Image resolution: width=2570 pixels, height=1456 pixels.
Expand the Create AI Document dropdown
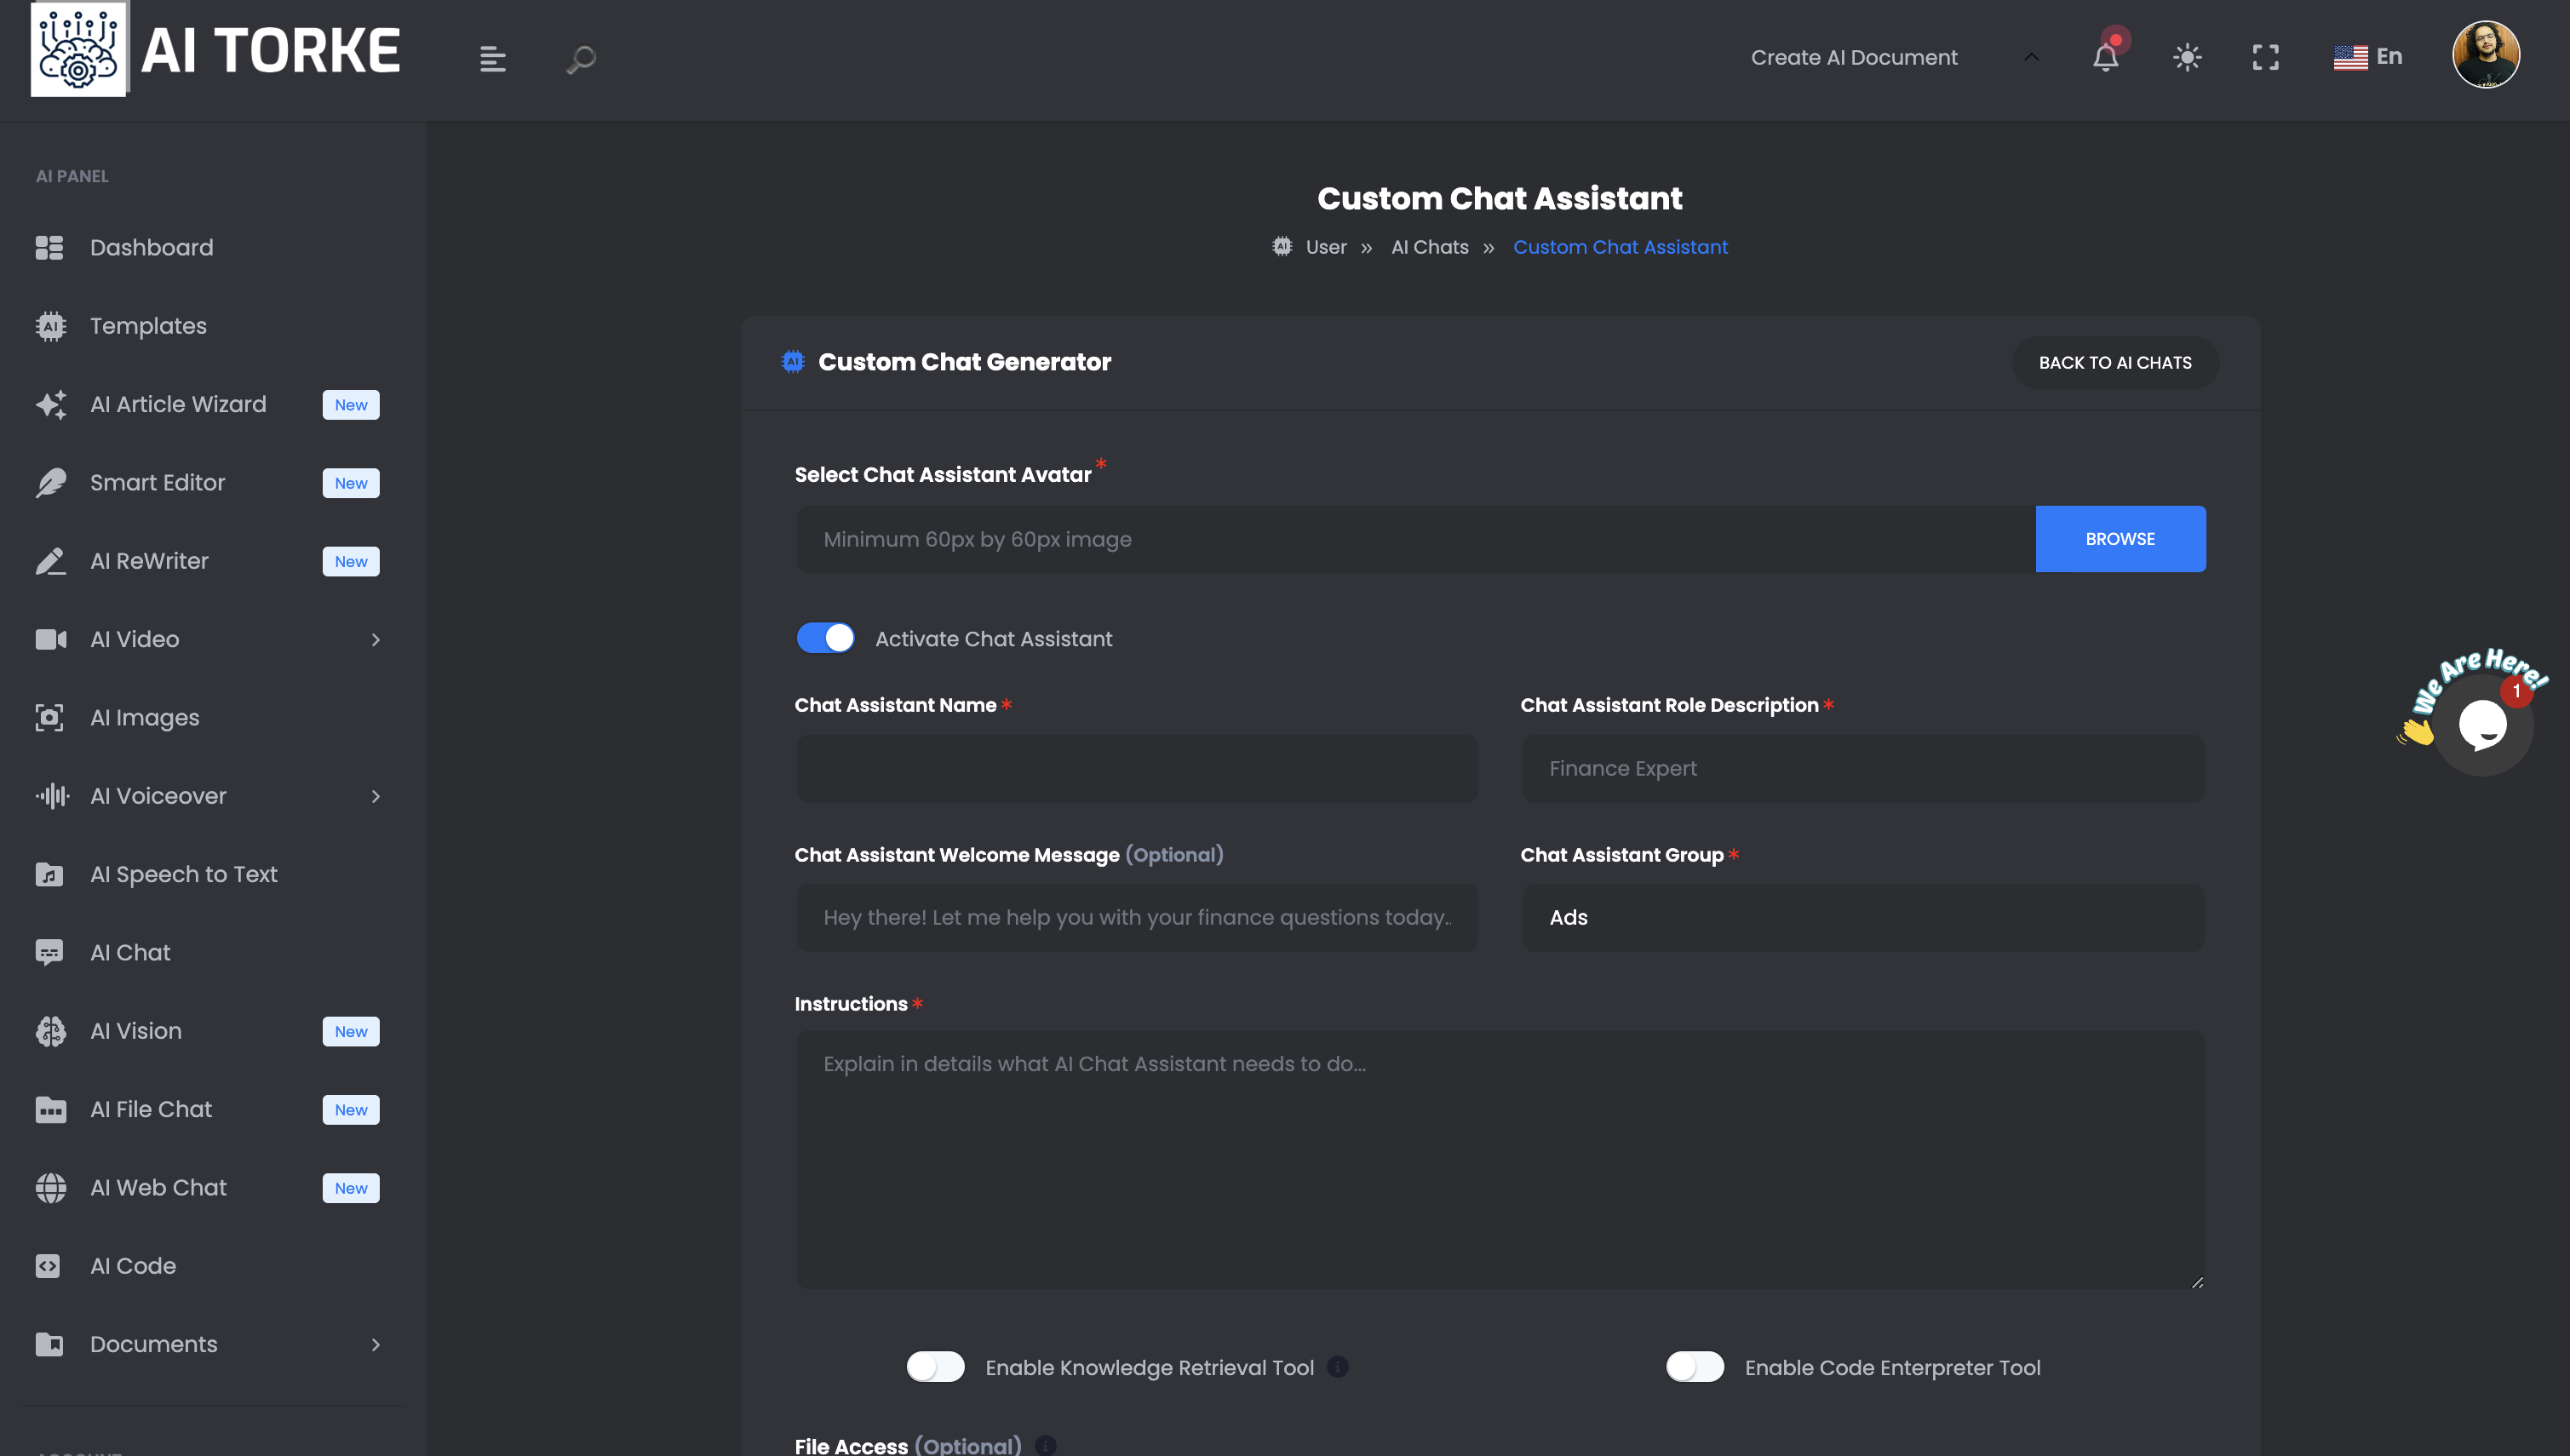tap(2031, 57)
